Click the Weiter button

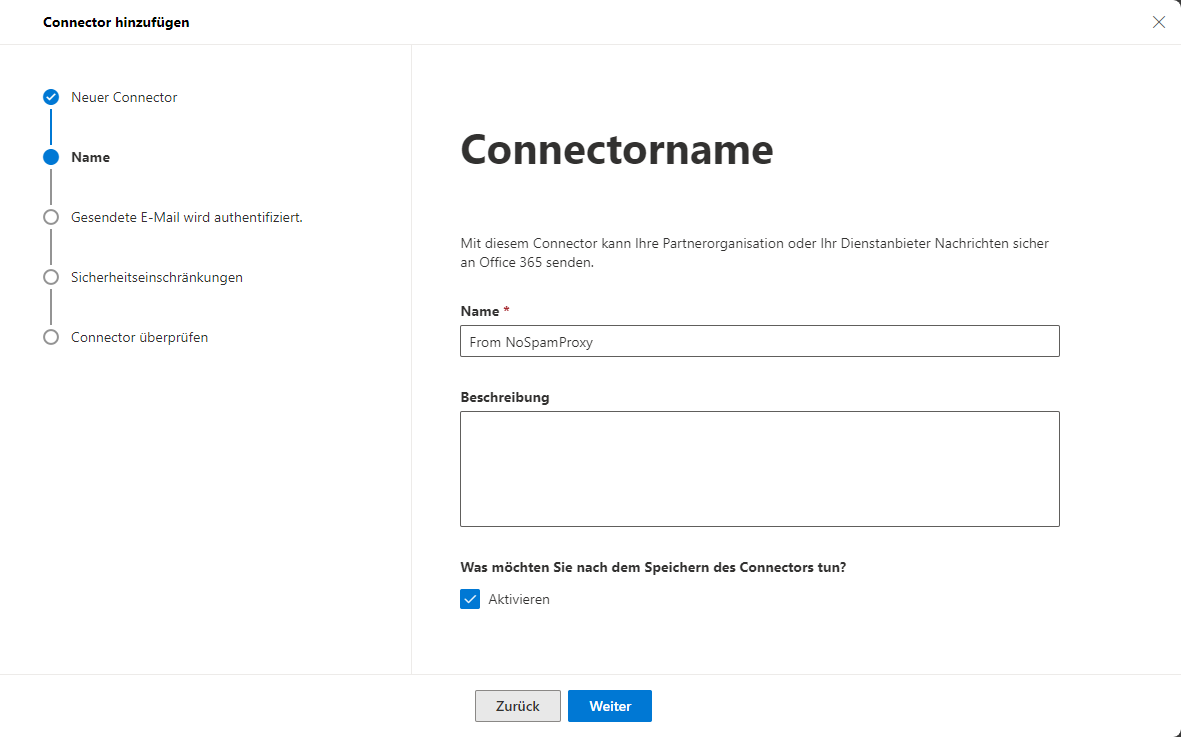tap(610, 706)
